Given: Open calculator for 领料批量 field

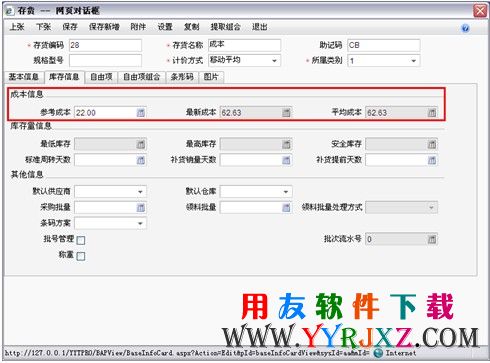Looking at the screenshot, I should tap(286, 208).
